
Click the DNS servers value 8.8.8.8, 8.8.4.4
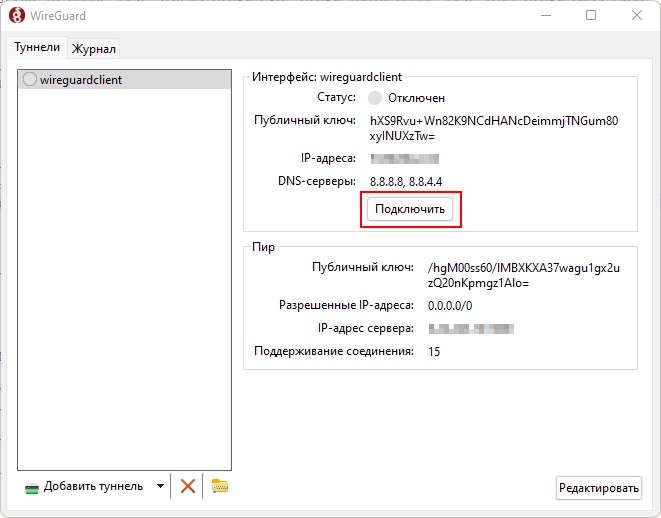(406, 182)
